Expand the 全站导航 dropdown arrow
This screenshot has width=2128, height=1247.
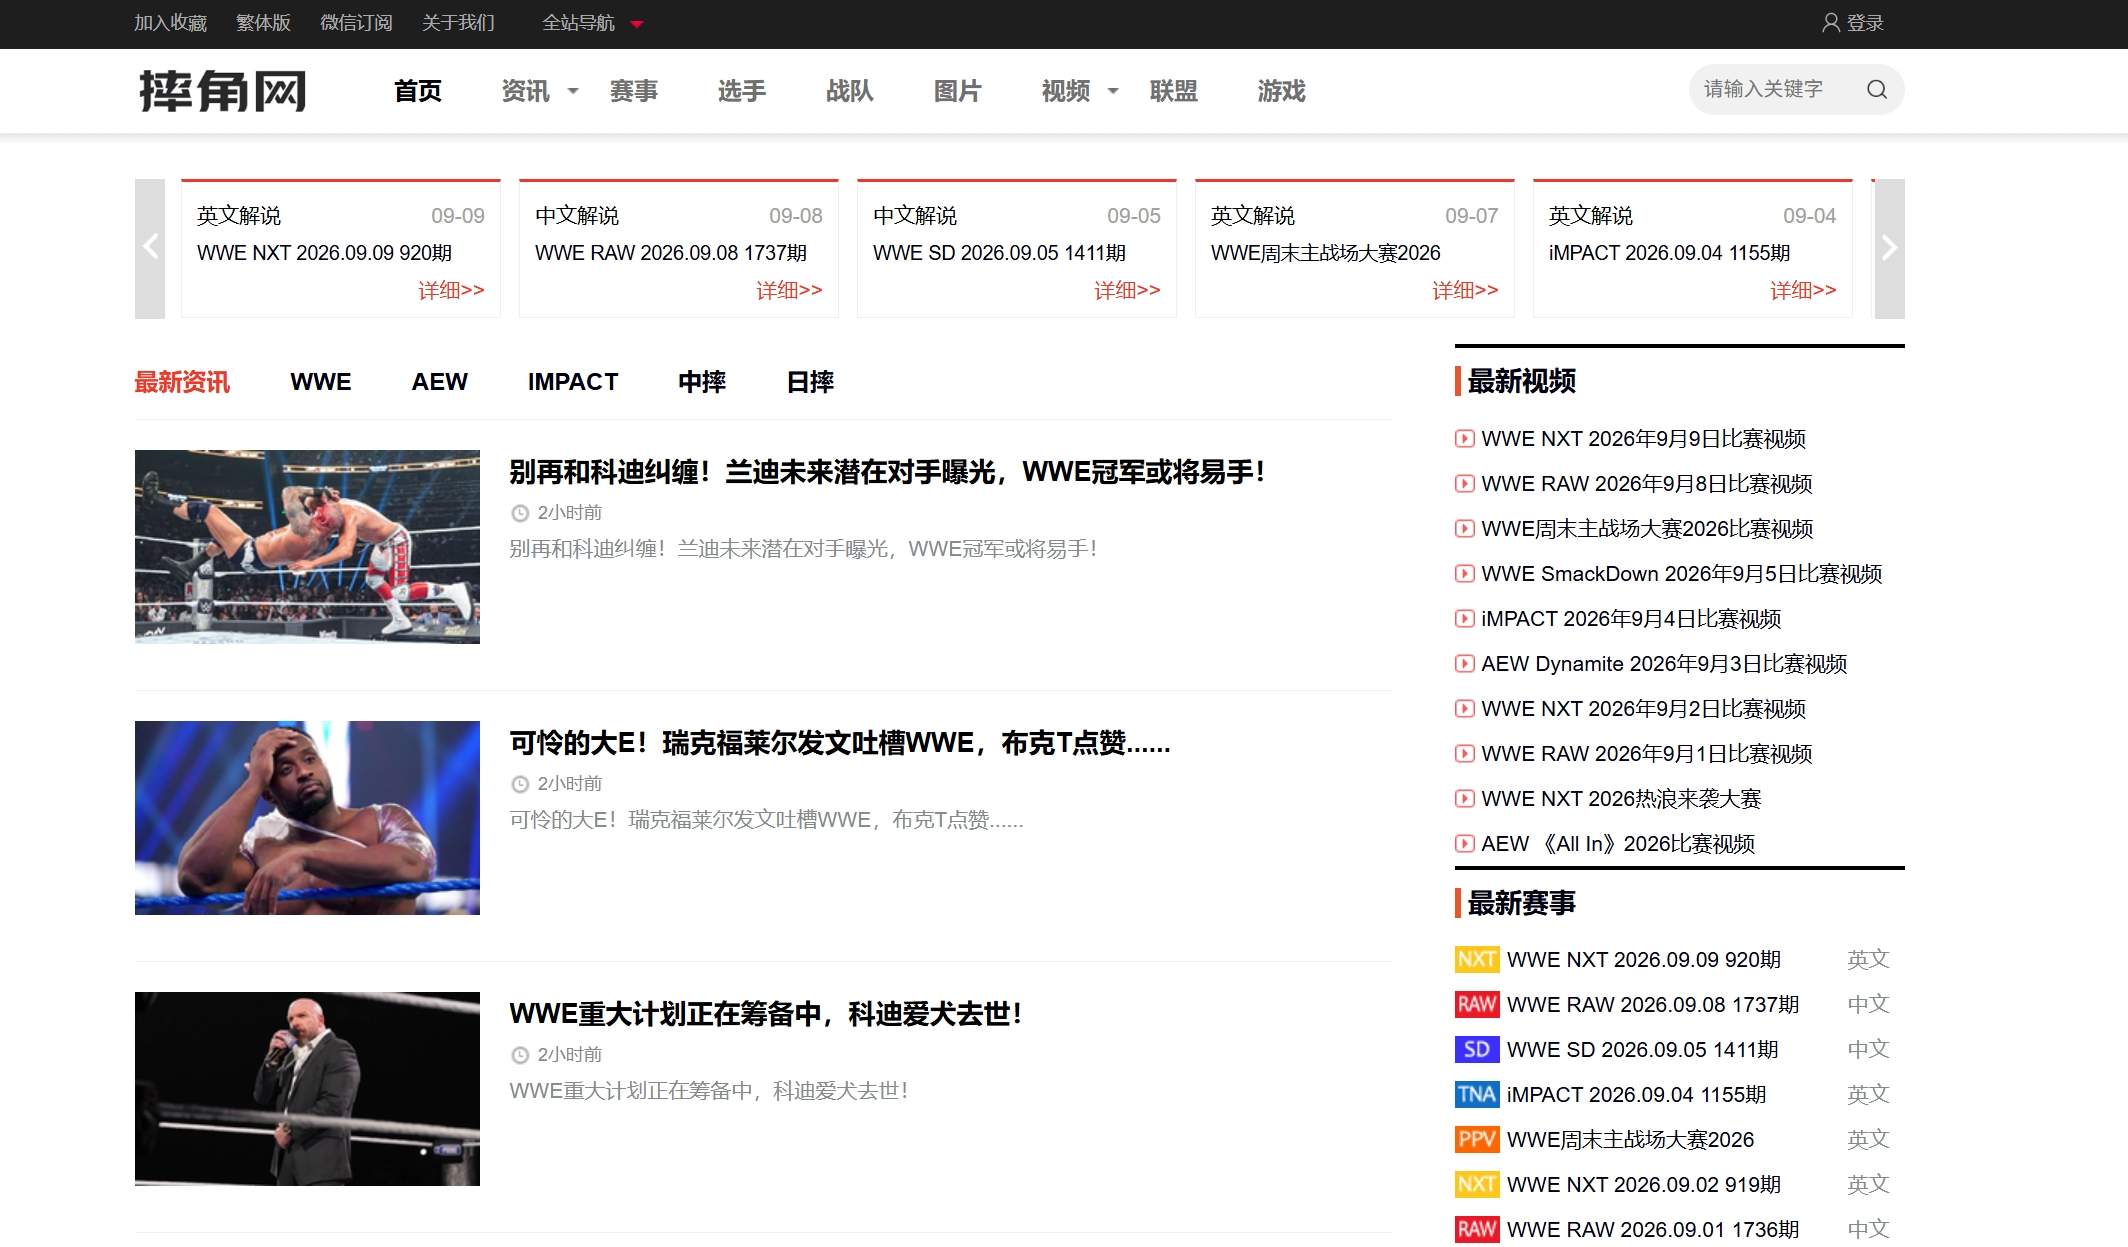click(637, 24)
